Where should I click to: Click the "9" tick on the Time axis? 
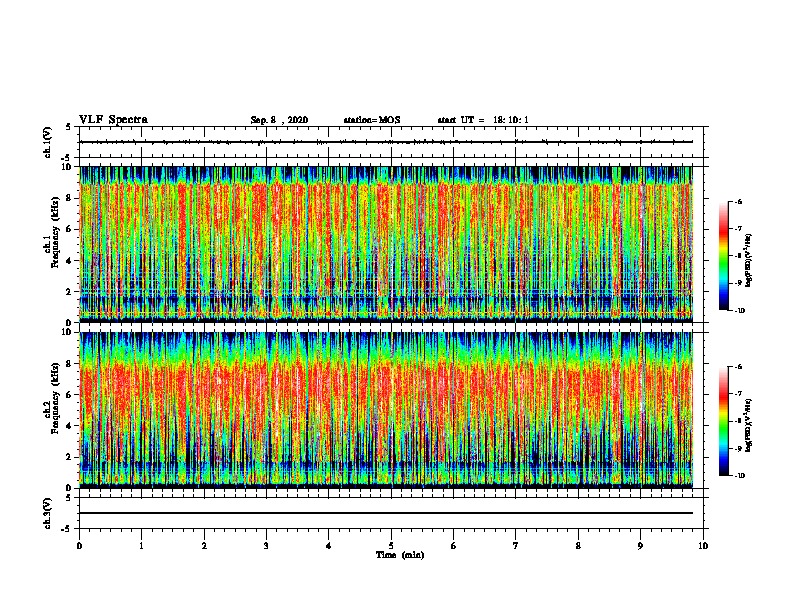(x=640, y=546)
